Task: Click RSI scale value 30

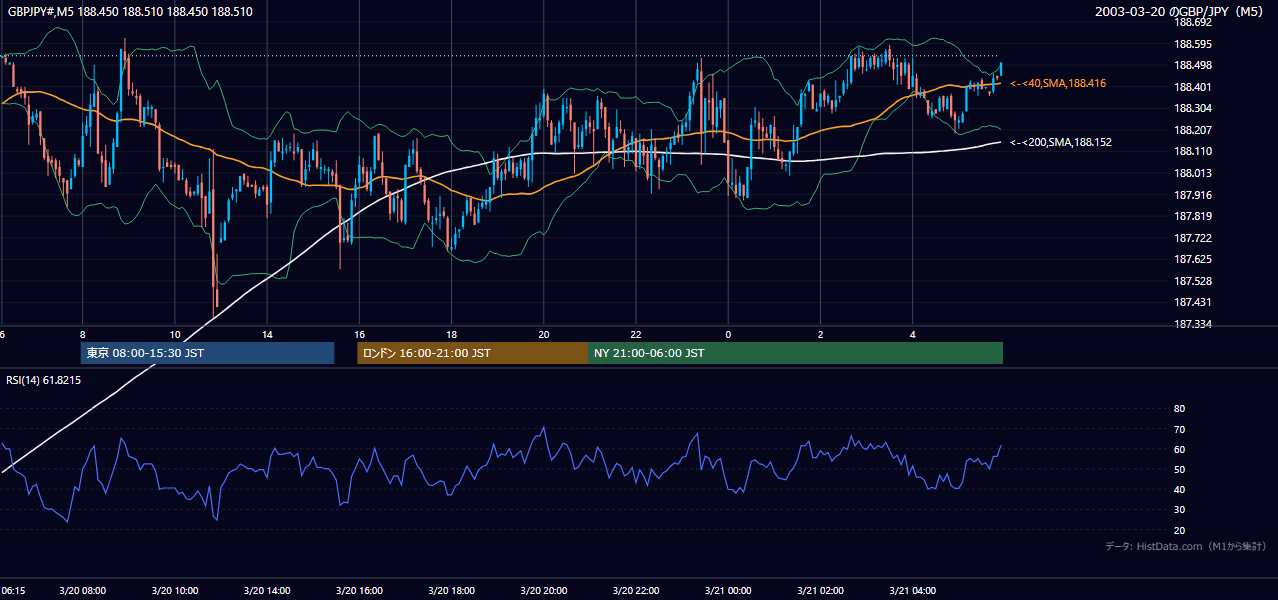Action: pyautogui.click(x=1179, y=510)
